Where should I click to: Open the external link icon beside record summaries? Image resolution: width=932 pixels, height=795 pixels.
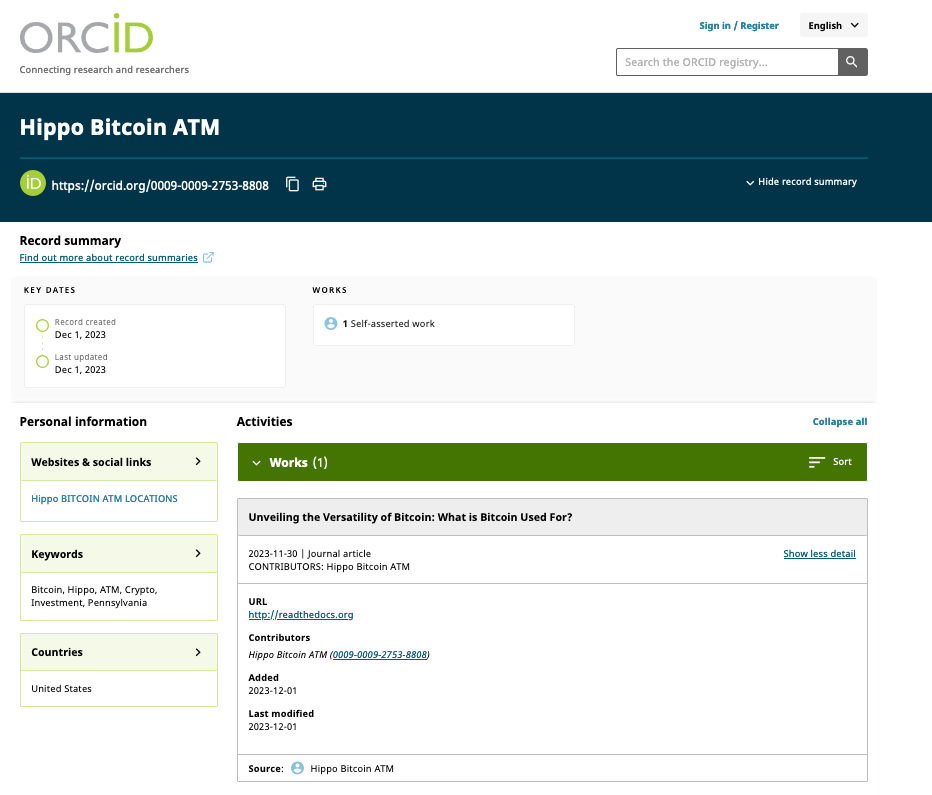click(208, 257)
